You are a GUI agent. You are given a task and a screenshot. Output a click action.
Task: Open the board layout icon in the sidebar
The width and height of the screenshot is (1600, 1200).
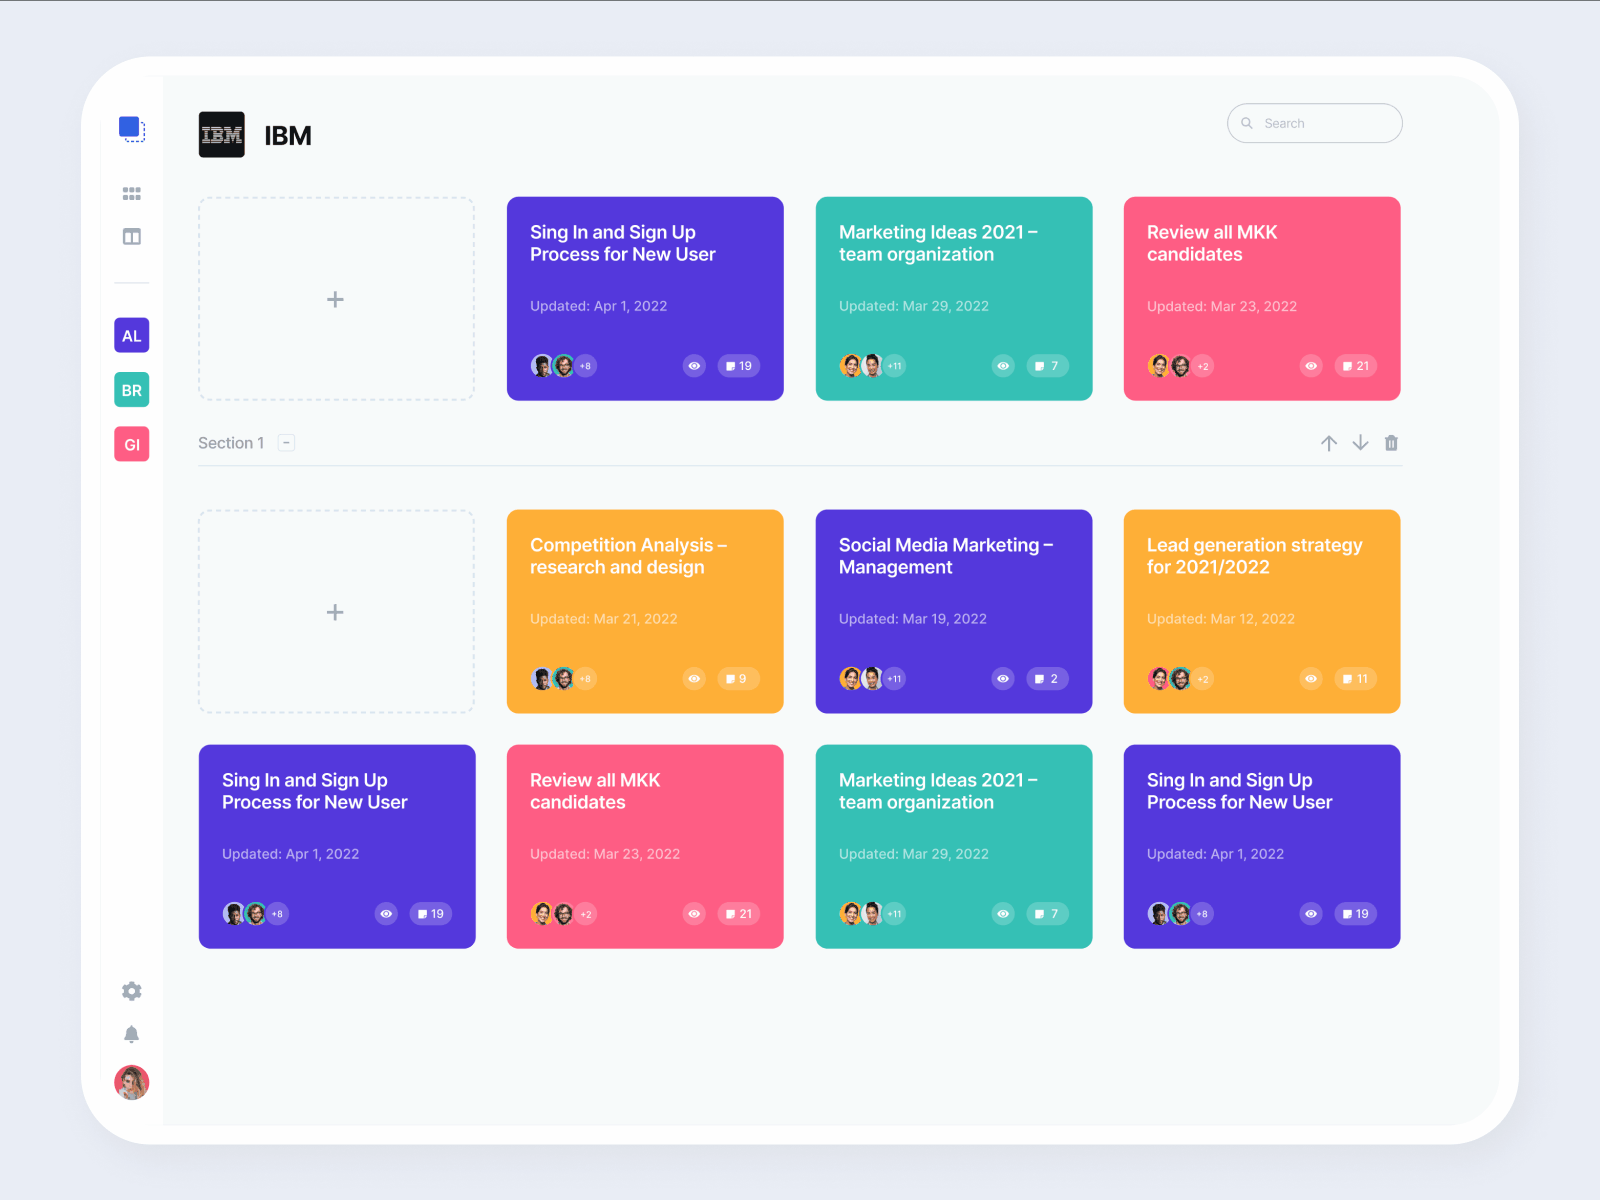point(131,237)
